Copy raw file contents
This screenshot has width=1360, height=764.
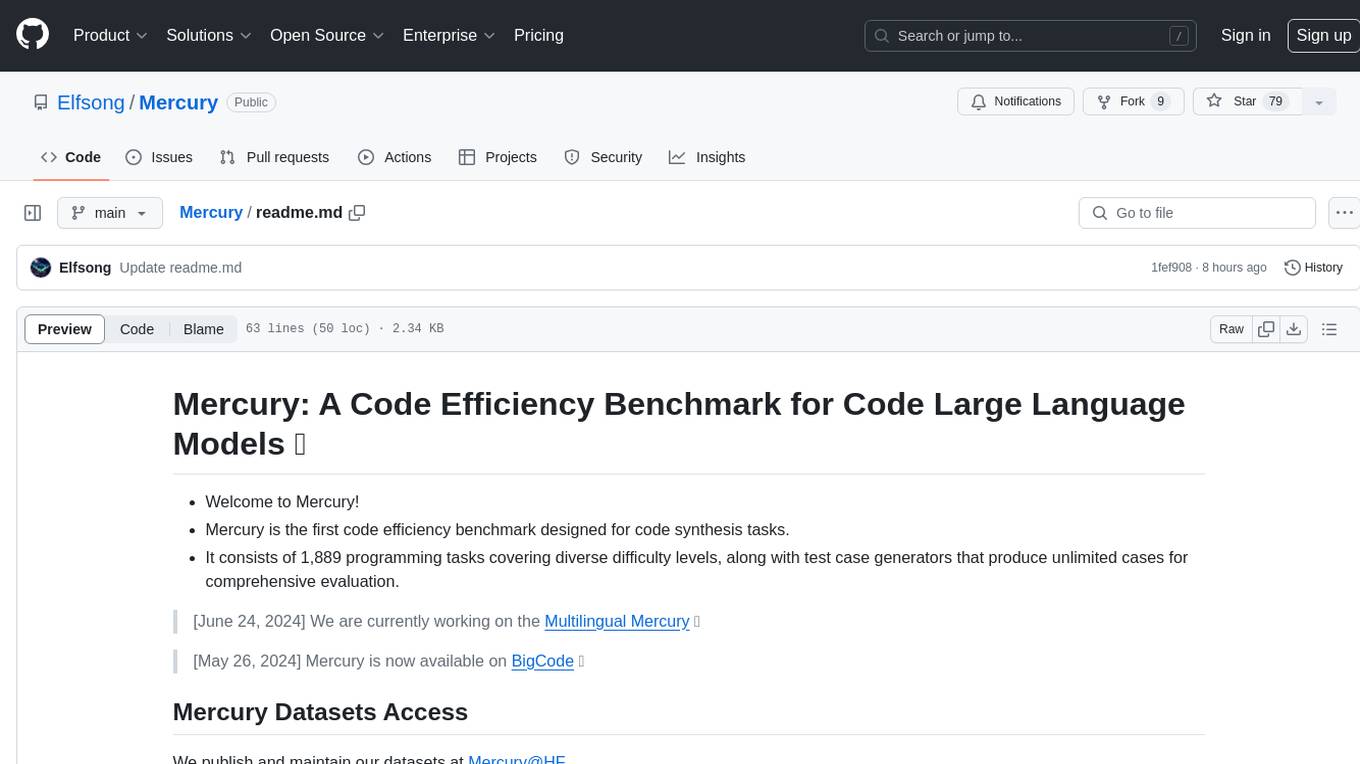(x=1266, y=329)
